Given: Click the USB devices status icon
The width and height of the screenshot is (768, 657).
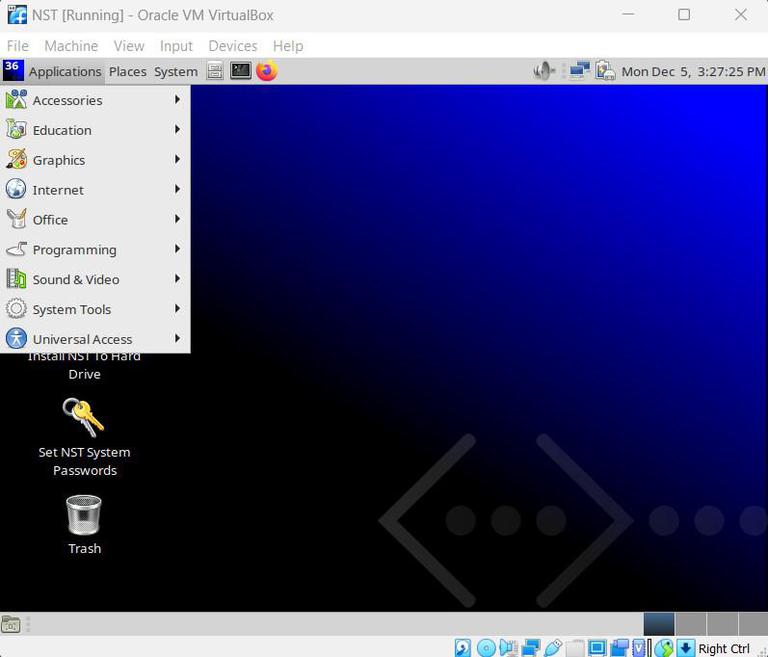Looking at the screenshot, I should 553,648.
